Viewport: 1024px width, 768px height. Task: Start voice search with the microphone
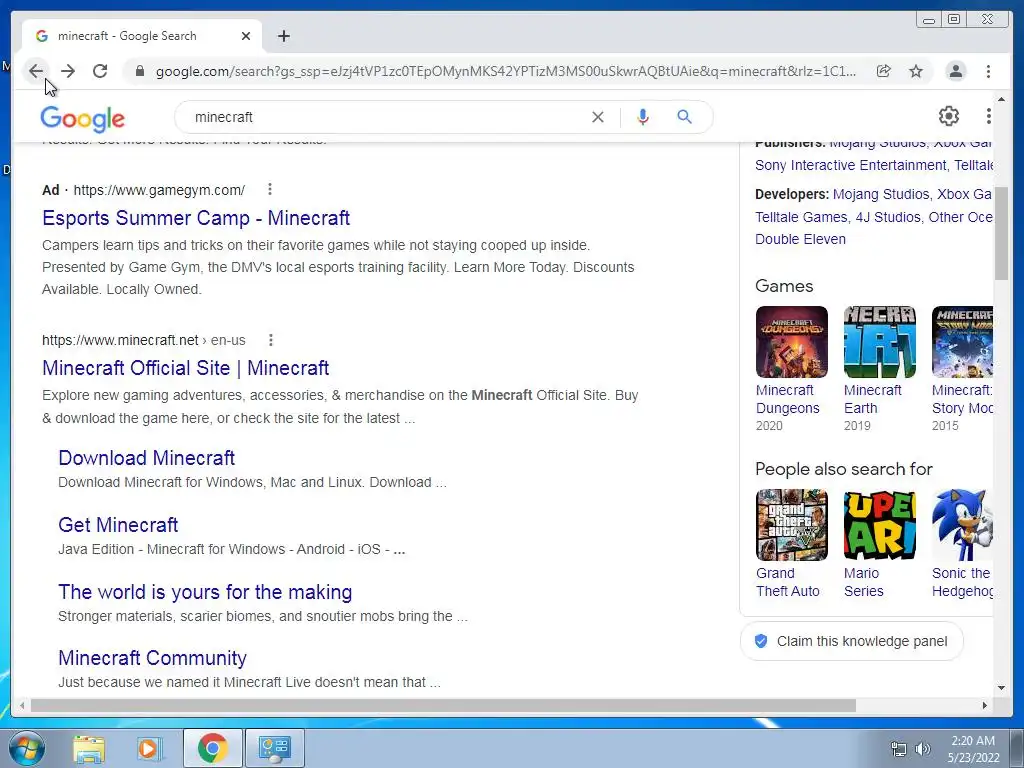643,117
